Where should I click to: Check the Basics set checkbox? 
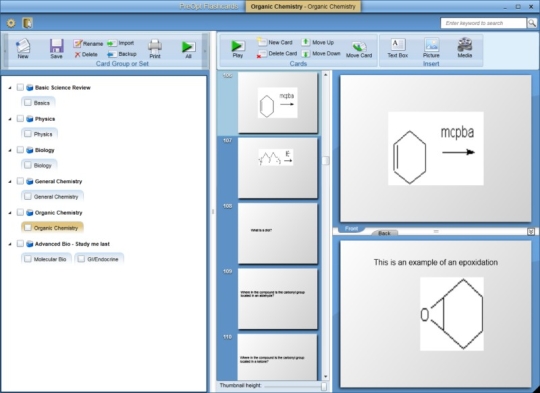pos(28,103)
